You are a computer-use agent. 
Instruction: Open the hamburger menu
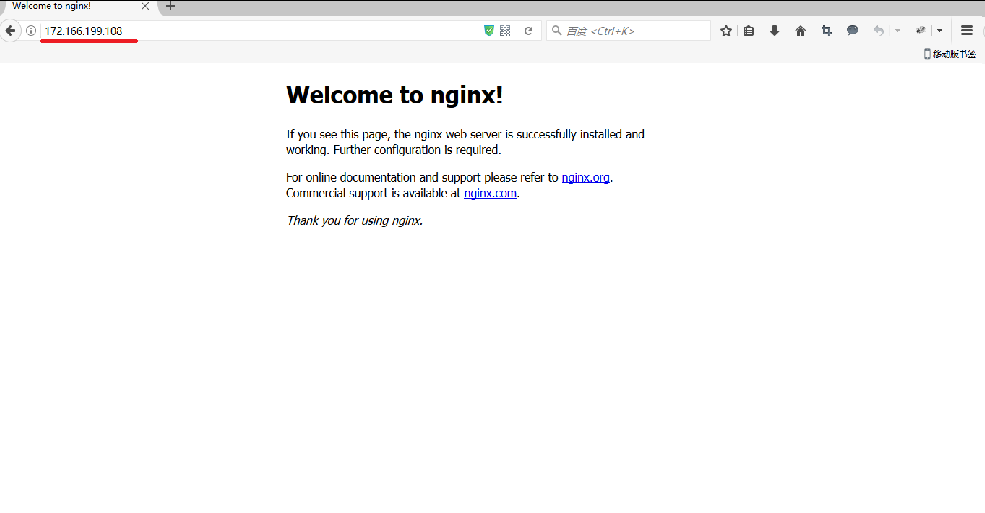coord(967,30)
